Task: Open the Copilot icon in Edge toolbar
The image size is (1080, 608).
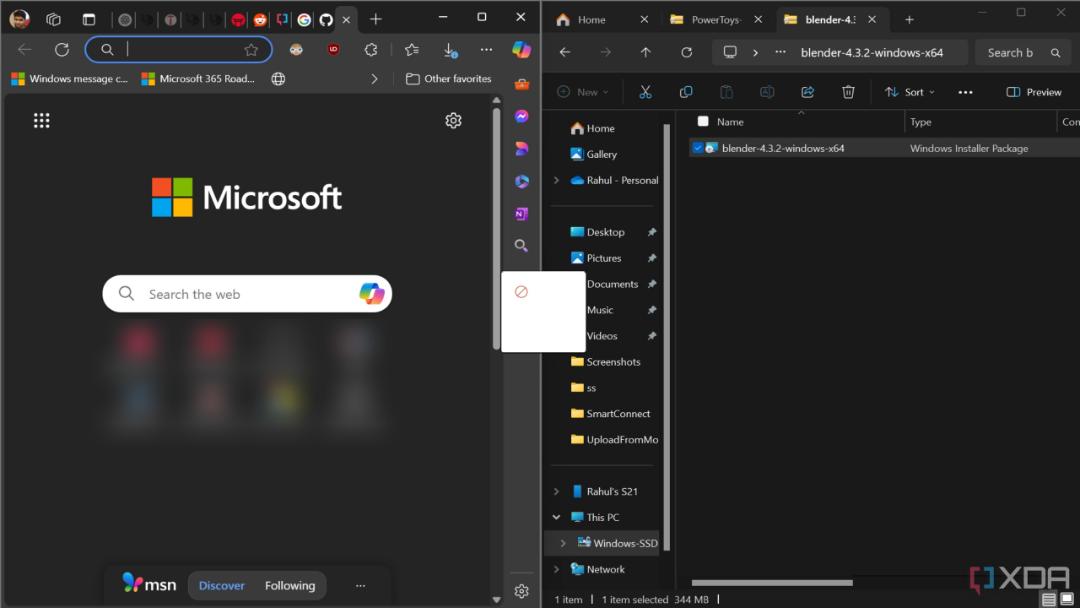Action: click(521, 50)
